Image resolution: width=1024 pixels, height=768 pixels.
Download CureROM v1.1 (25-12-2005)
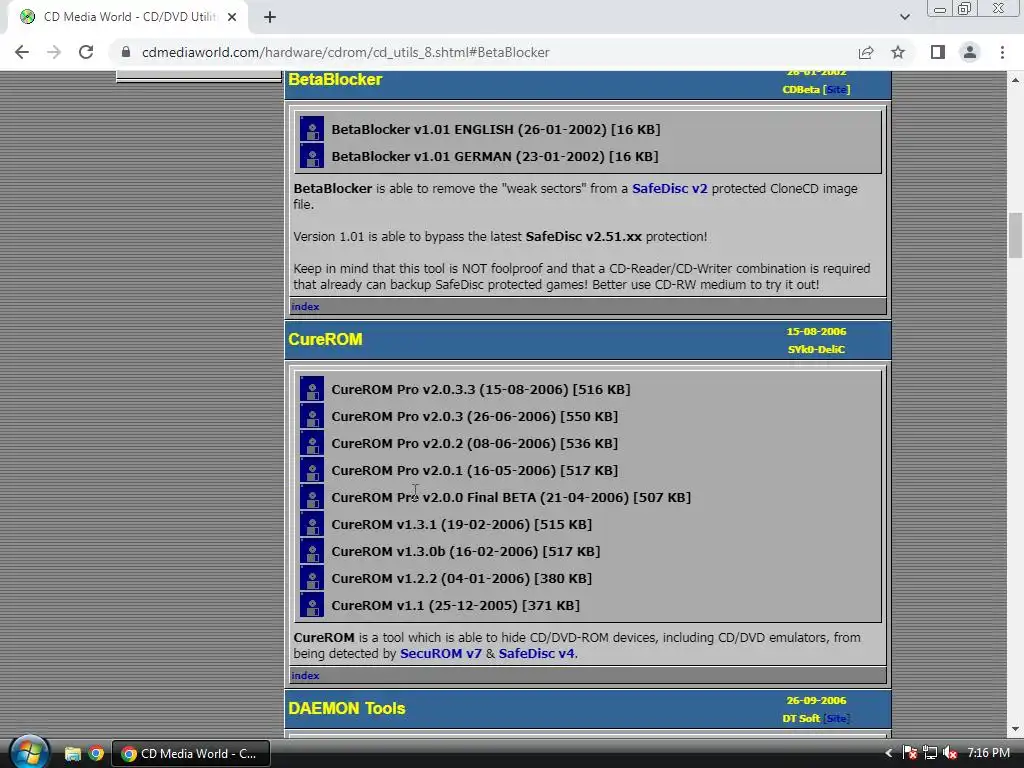455,605
